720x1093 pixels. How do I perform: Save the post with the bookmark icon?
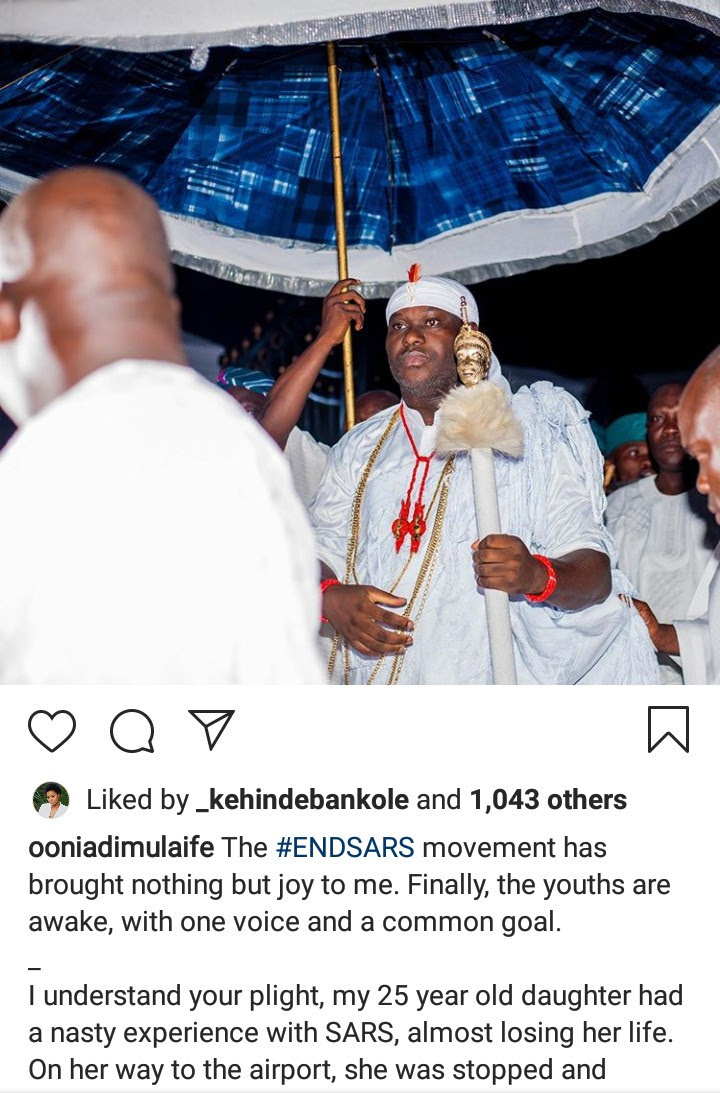(668, 730)
